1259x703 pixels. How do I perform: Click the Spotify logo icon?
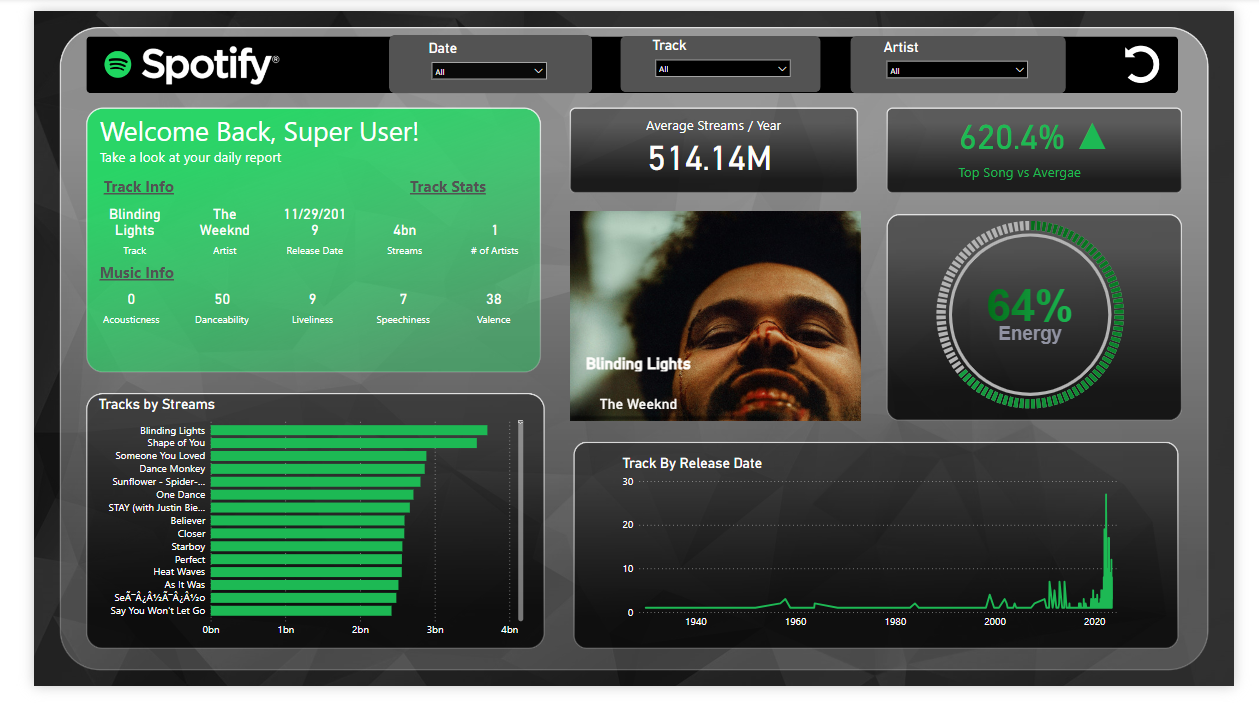[118, 64]
